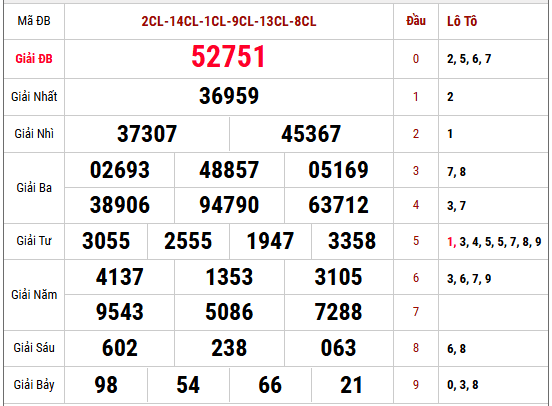Image resolution: width=552 pixels, height=406 pixels.
Task: Select the Giải Ba number 02693
Action: pyautogui.click(x=120, y=170)
